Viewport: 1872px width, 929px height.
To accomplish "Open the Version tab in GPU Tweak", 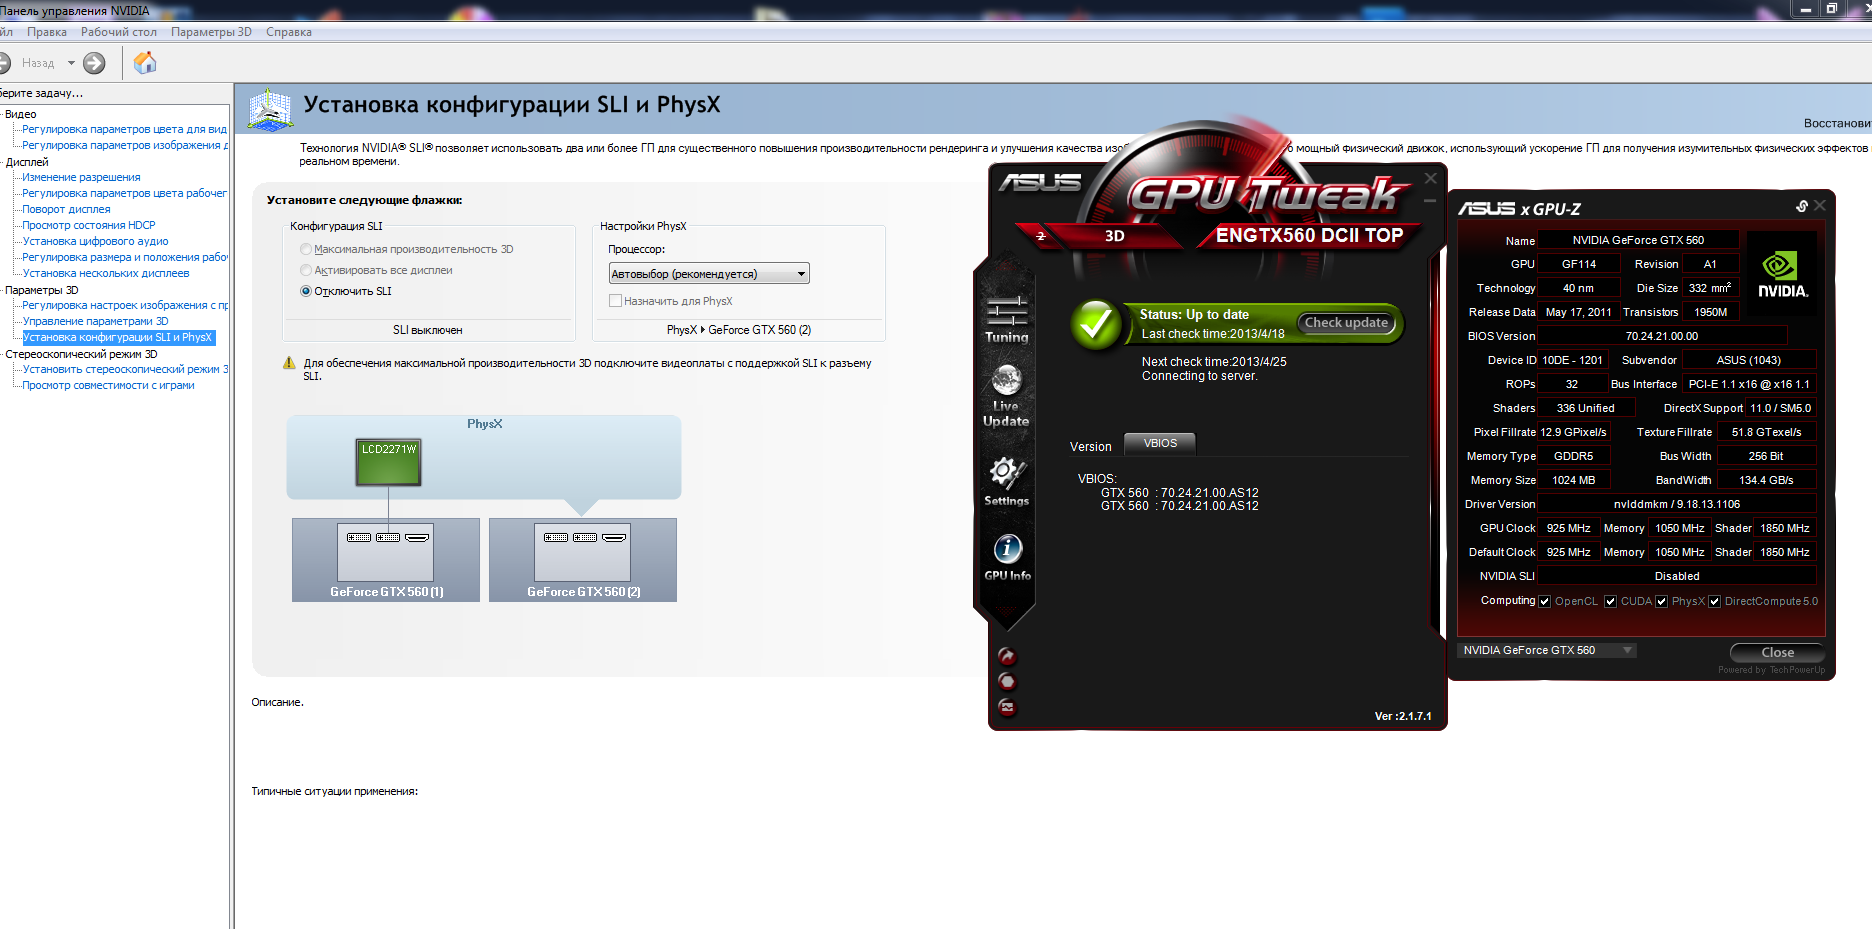I will click(1090, 447).
